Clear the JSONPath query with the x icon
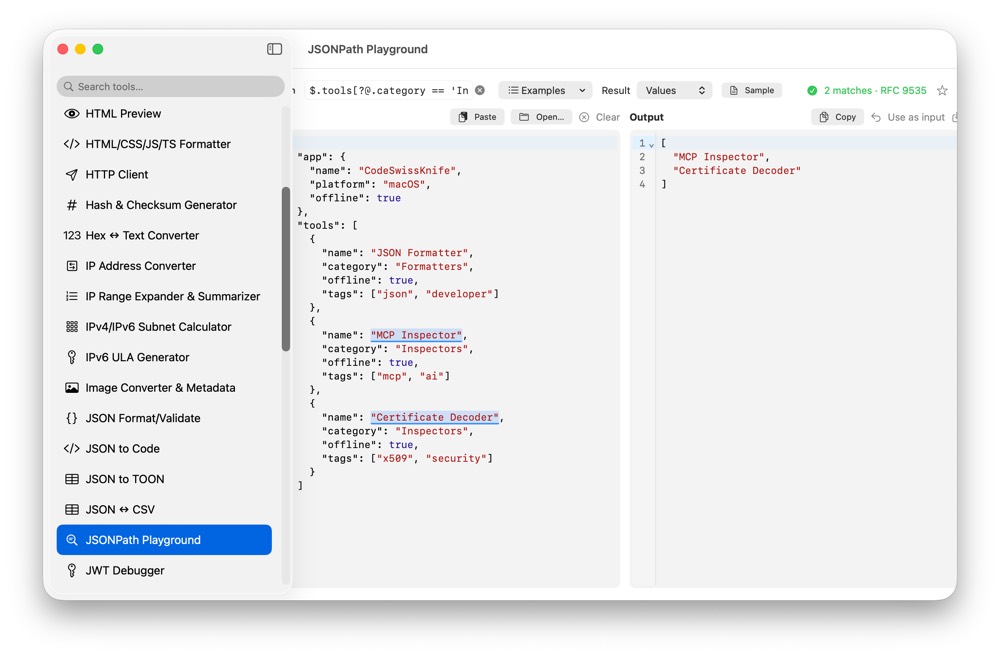The image size is (1000, 657). (x=480, y=91)
